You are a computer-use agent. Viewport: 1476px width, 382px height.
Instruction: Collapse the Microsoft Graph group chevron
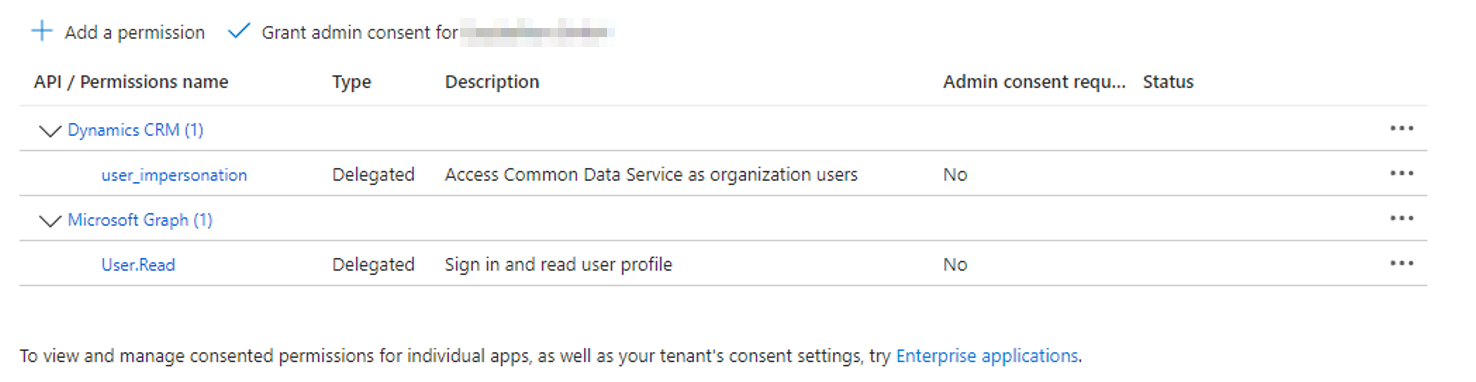[49, 221]
